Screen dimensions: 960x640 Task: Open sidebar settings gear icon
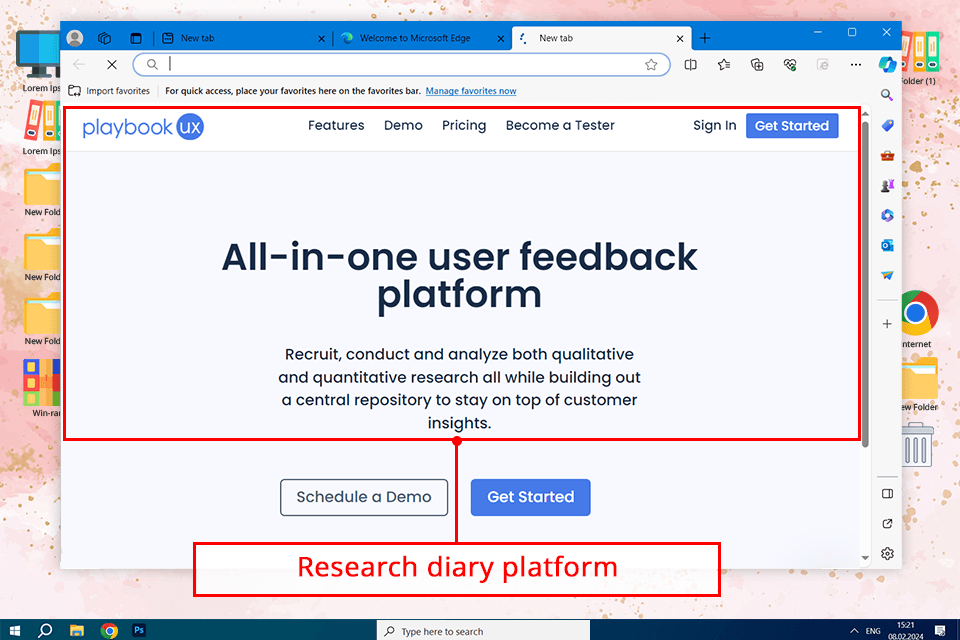[887, 554]
